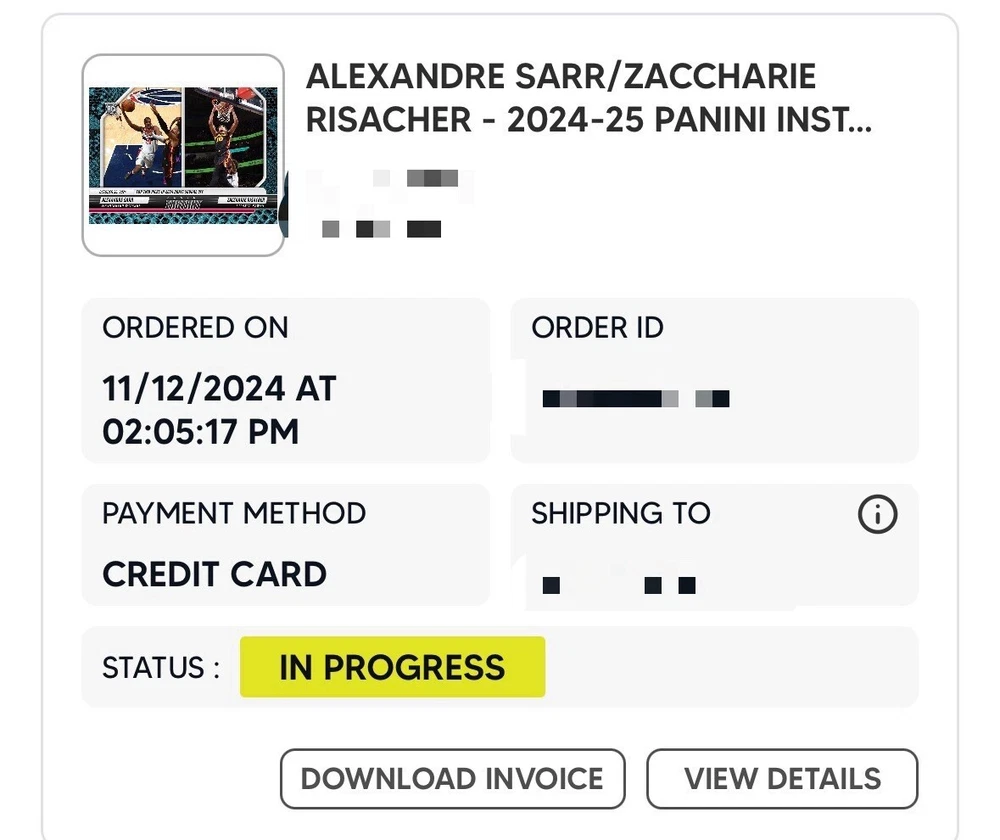Open View Details for this order
The width and height of the screenshot is (1000, 840).
pyautogui.click(x=782, y=779)
